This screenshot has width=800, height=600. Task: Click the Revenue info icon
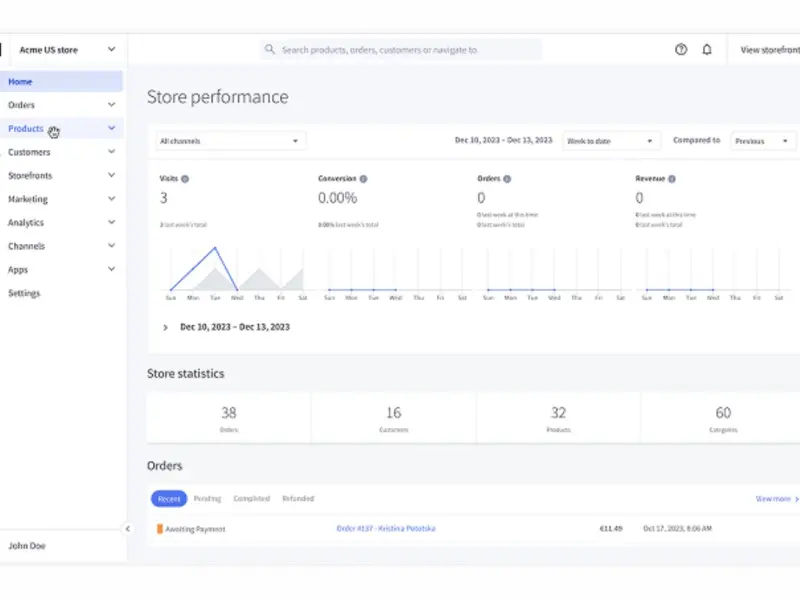[672, 179]
